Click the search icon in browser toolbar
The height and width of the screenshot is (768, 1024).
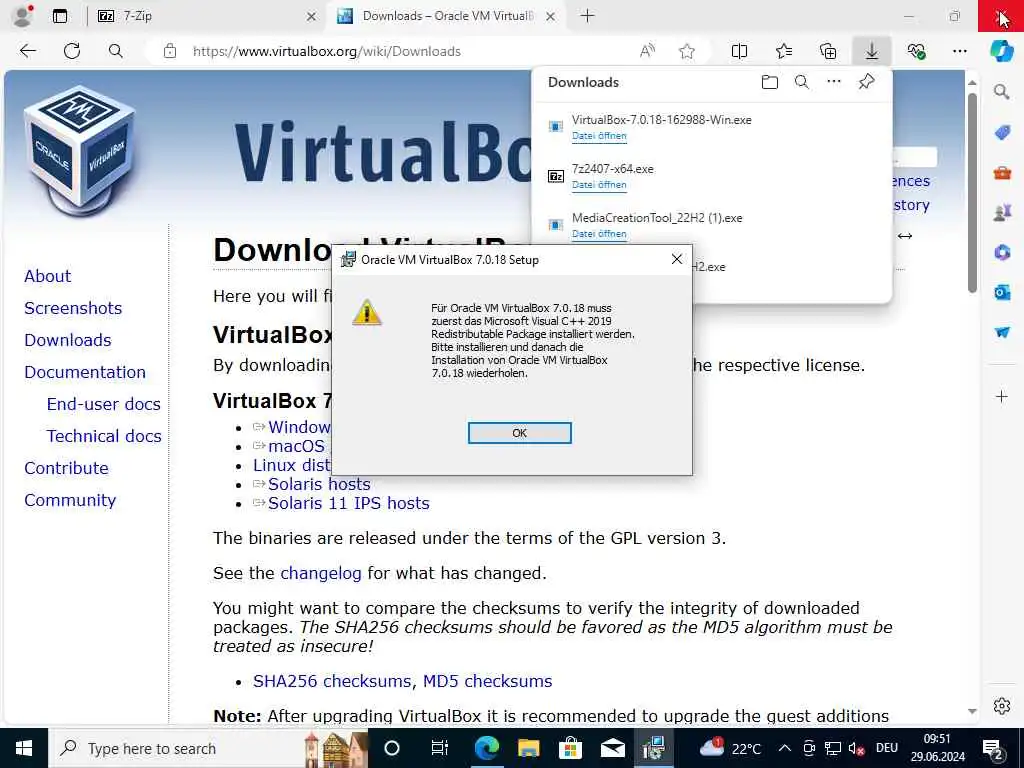[116, 51]
